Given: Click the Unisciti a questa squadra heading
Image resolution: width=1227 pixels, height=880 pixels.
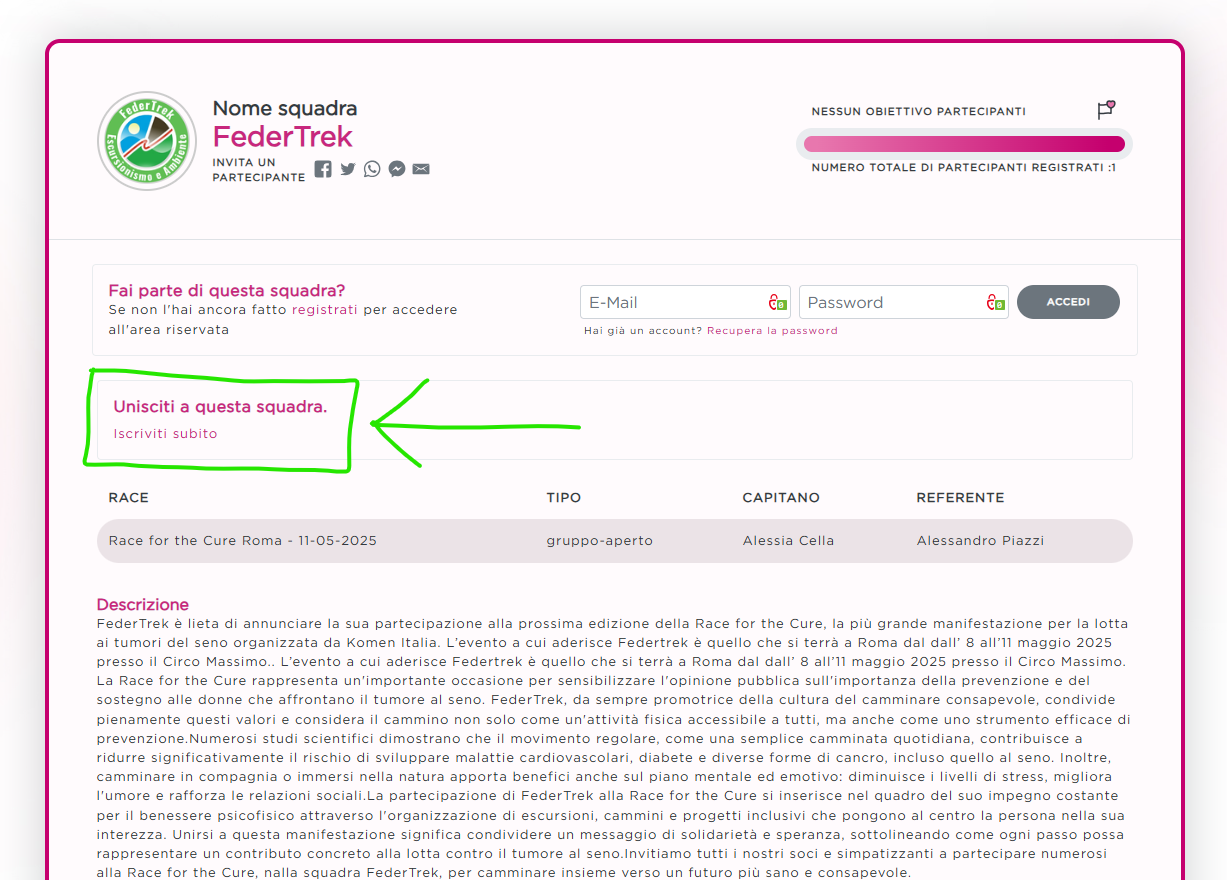Looking at the screenshot, I should (220, 407).
